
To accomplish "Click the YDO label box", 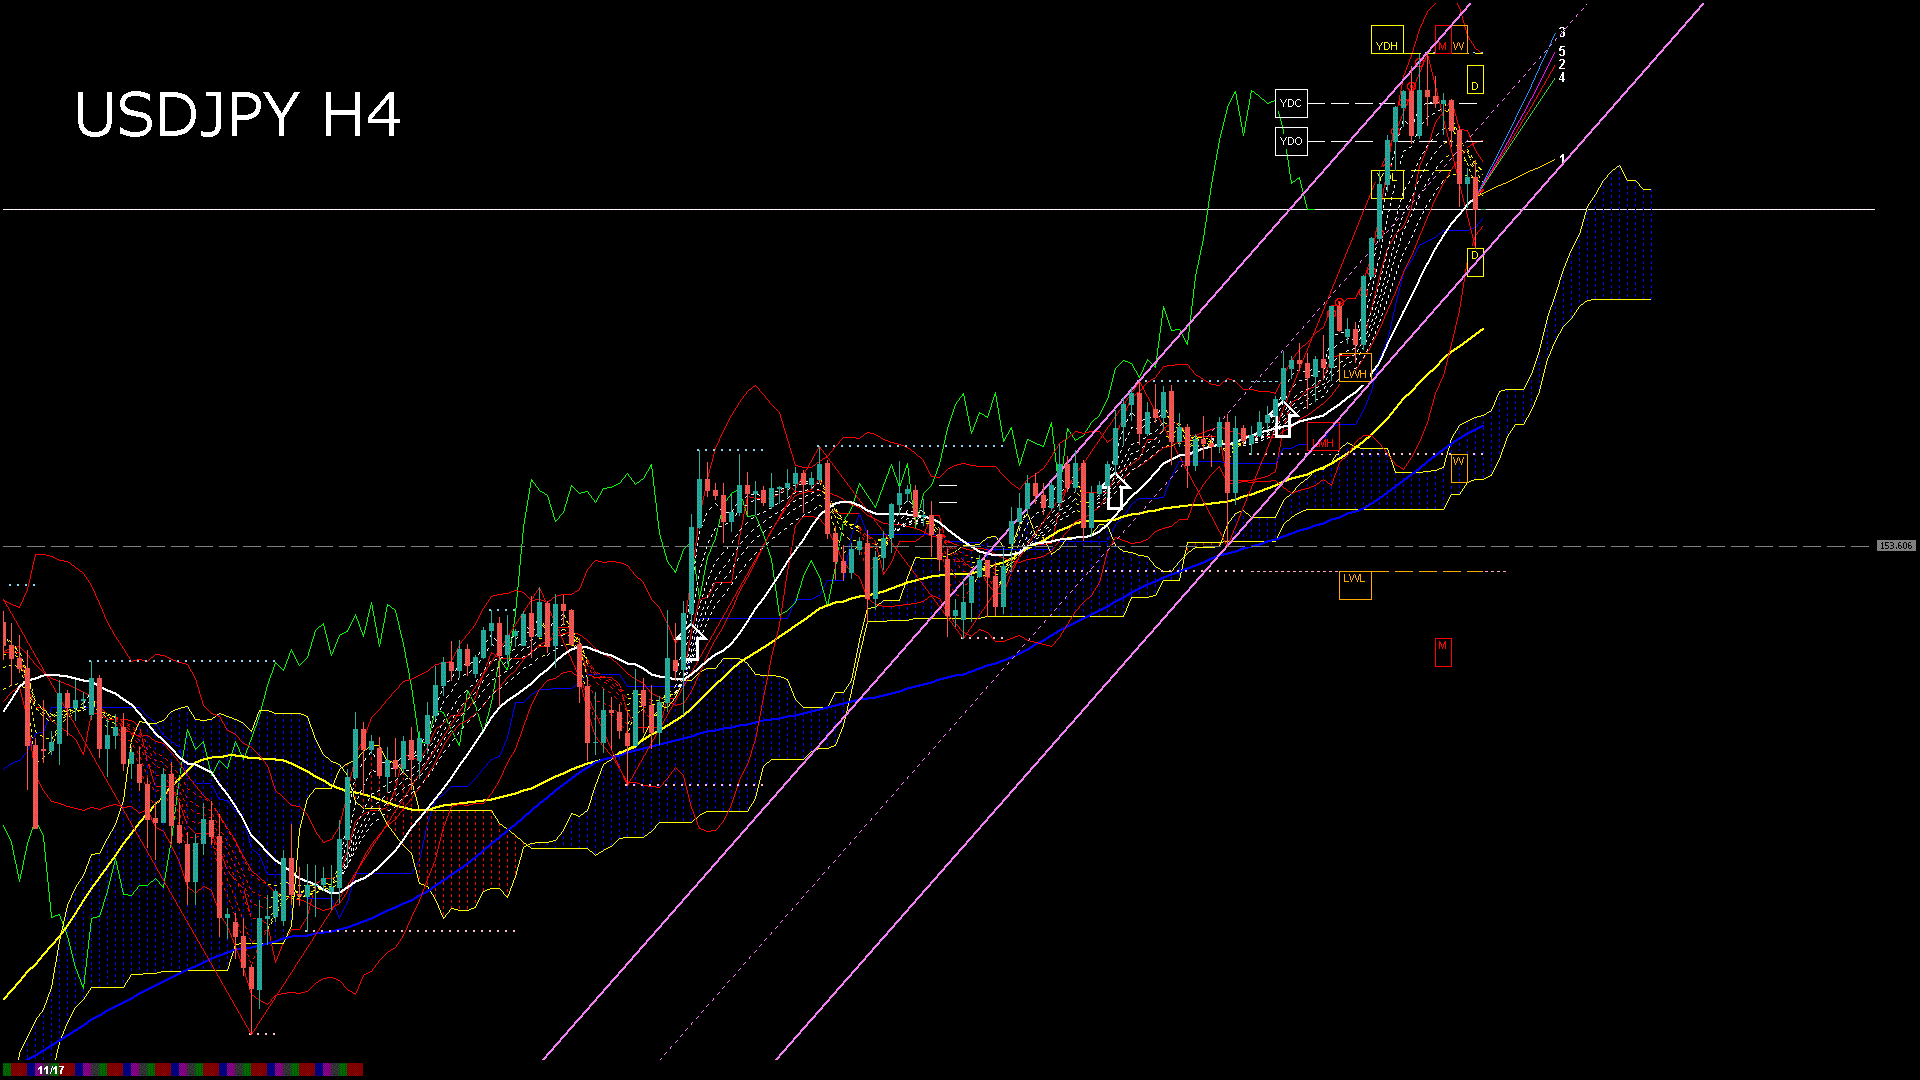I will [x=1291, y=141].
